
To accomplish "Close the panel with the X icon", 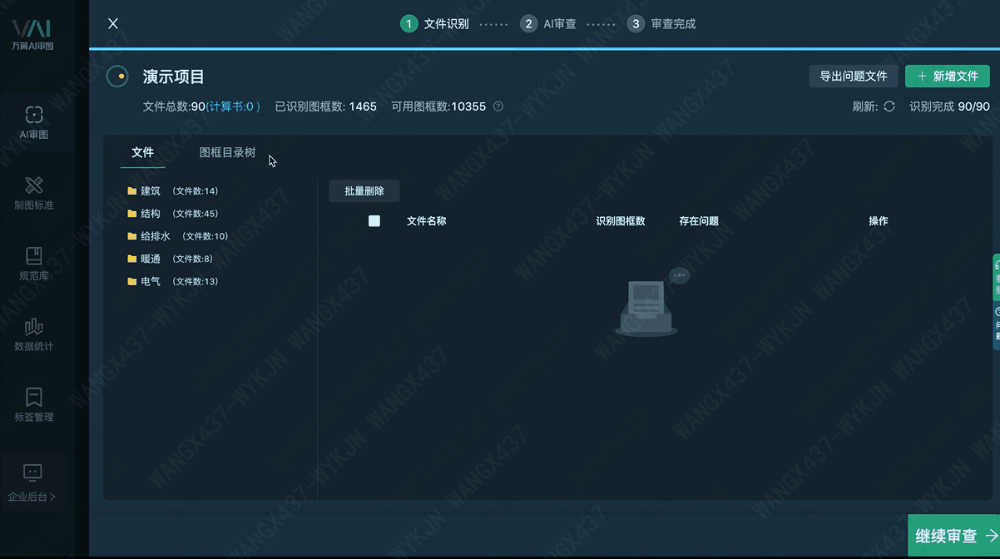I will pos(113,24).
